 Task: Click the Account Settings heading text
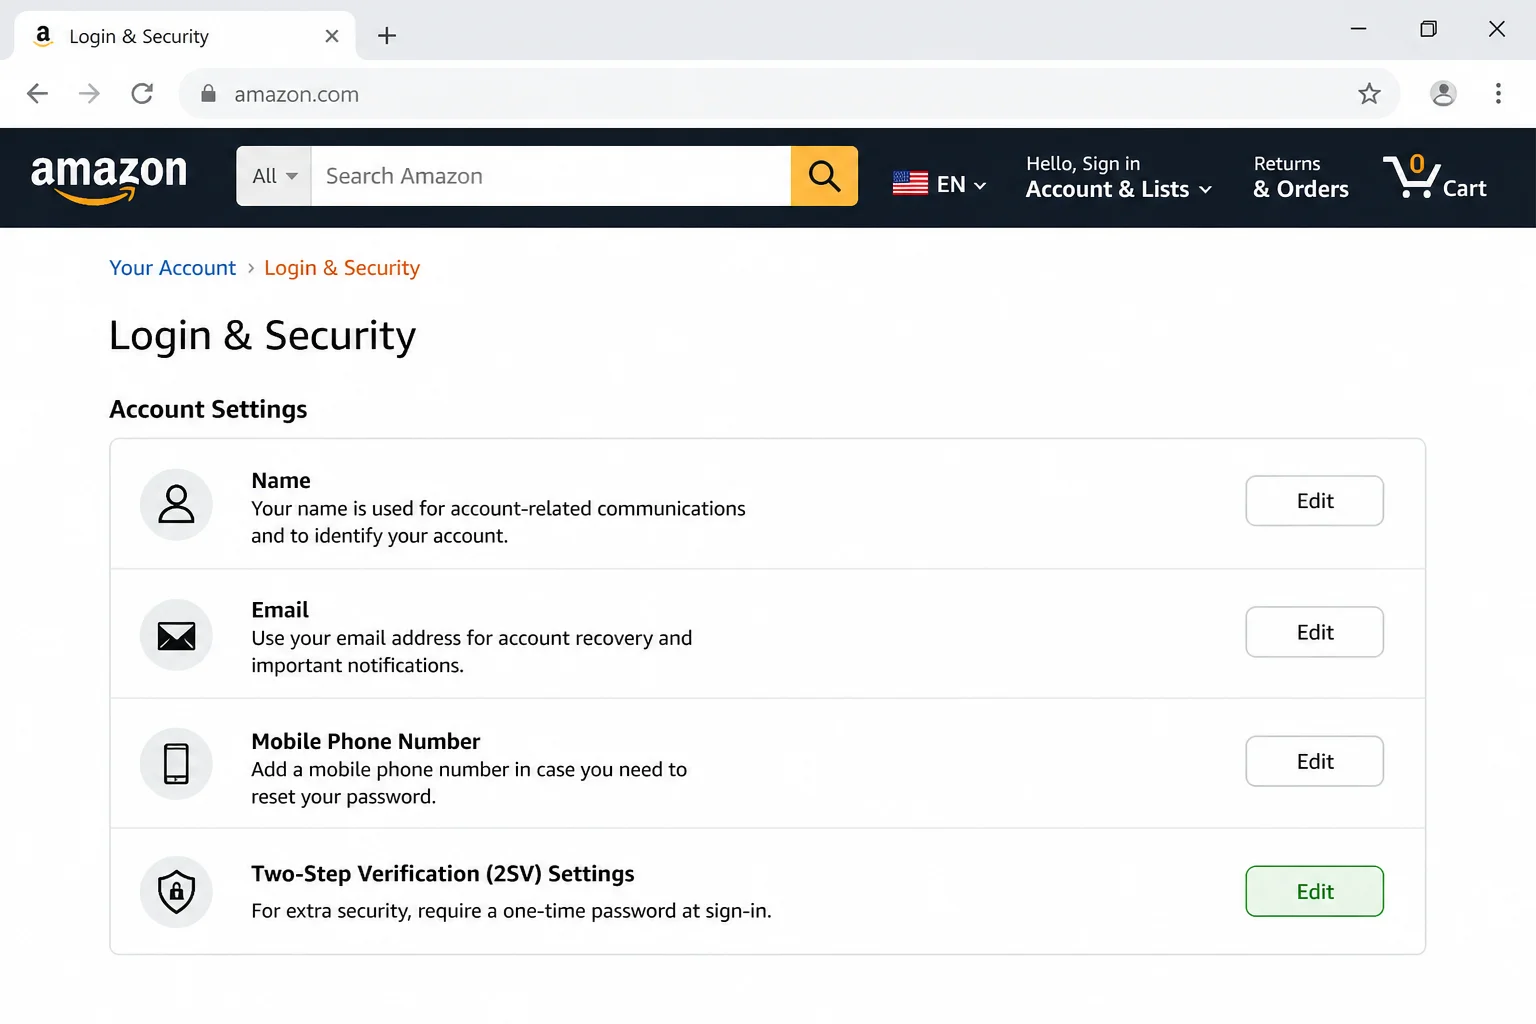pyautogui.click(x=208, y=410)
